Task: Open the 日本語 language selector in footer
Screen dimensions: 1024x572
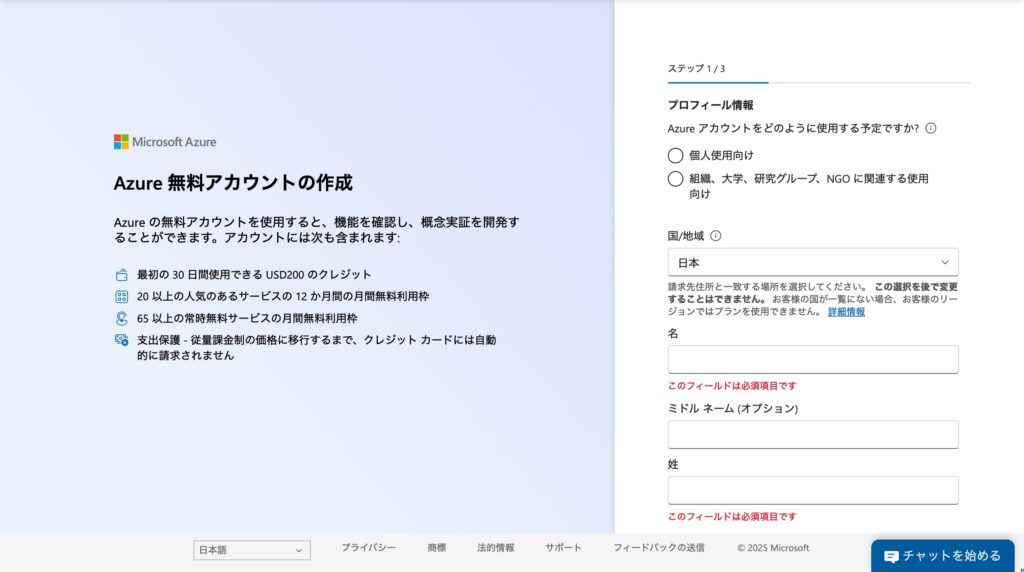Action: click(x=251, y=550)
